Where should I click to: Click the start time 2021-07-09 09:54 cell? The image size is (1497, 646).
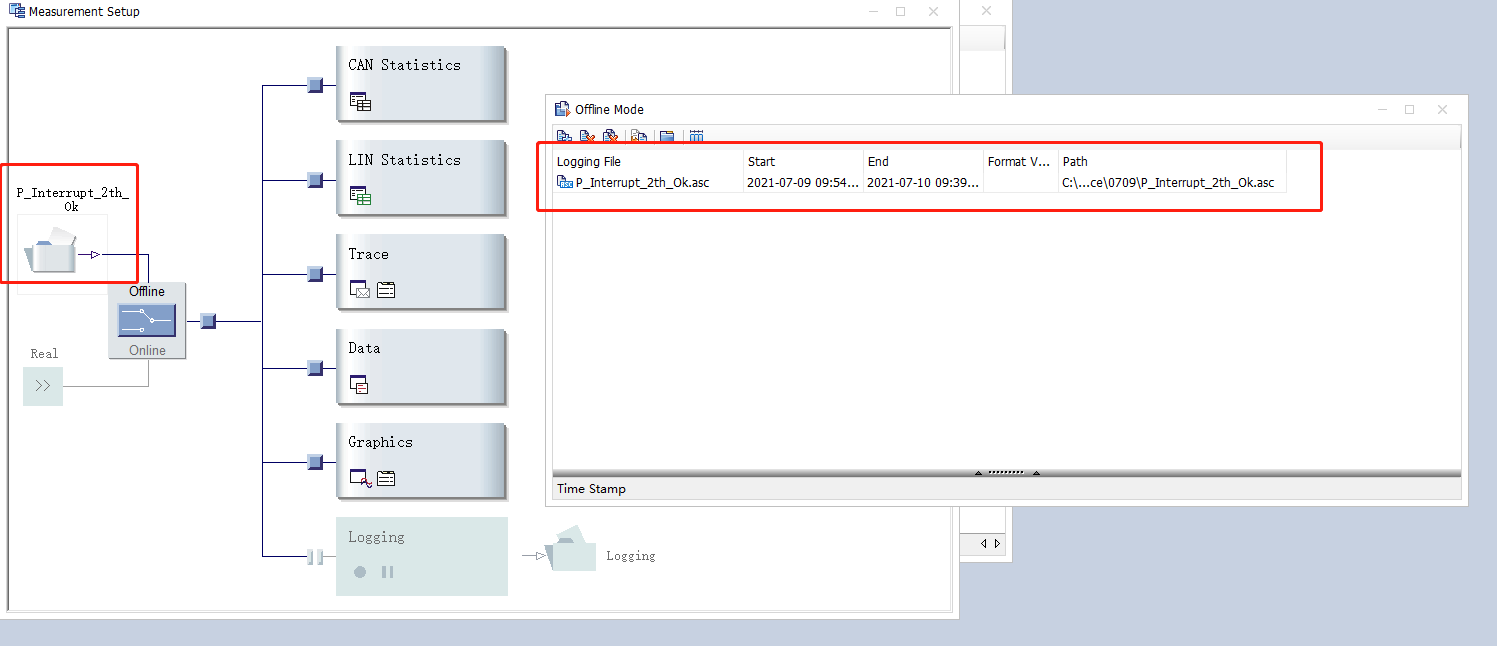(803, 182)
